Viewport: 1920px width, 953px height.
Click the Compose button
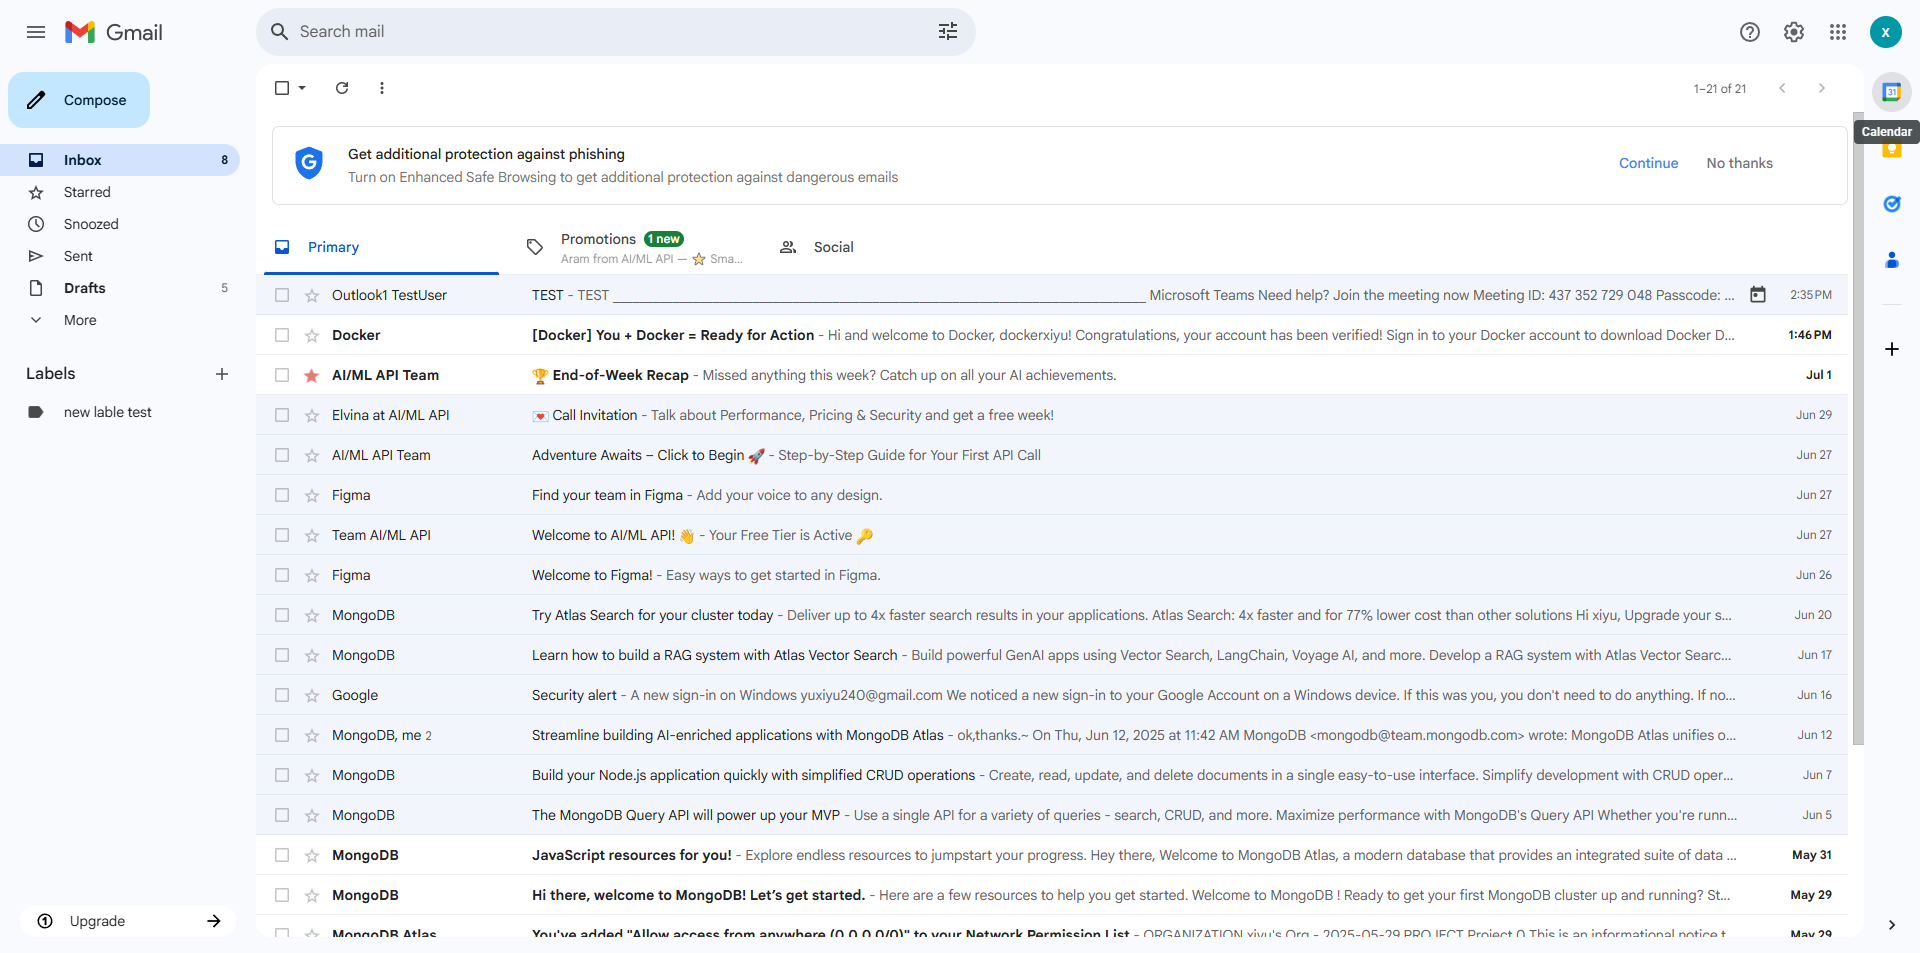pyautogui.click(x=79, y=100)
